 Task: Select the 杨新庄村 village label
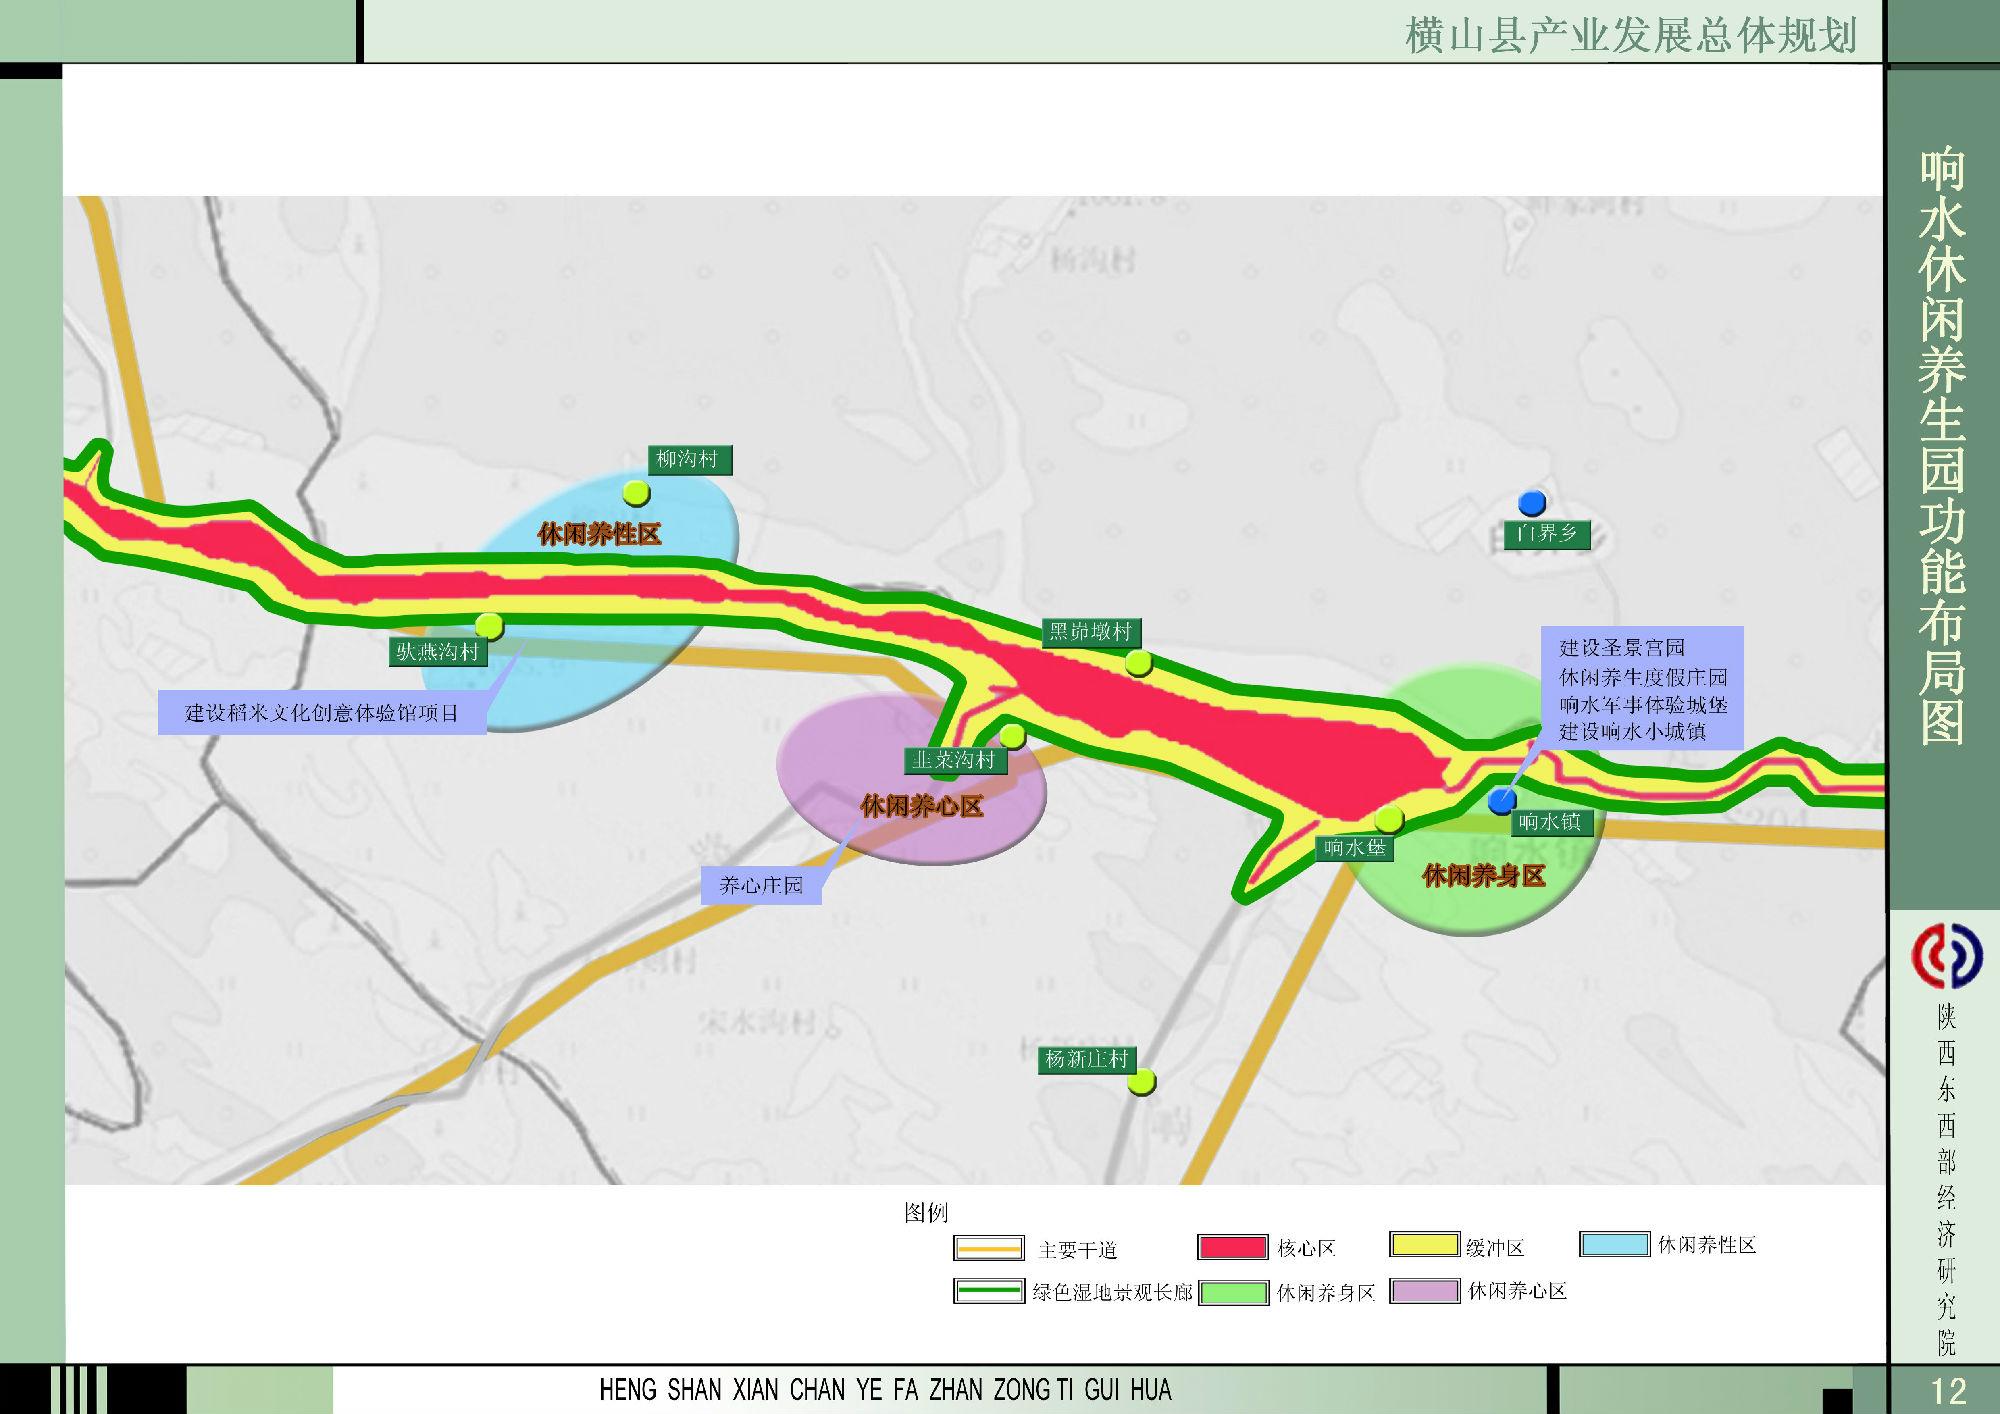1087,1059
